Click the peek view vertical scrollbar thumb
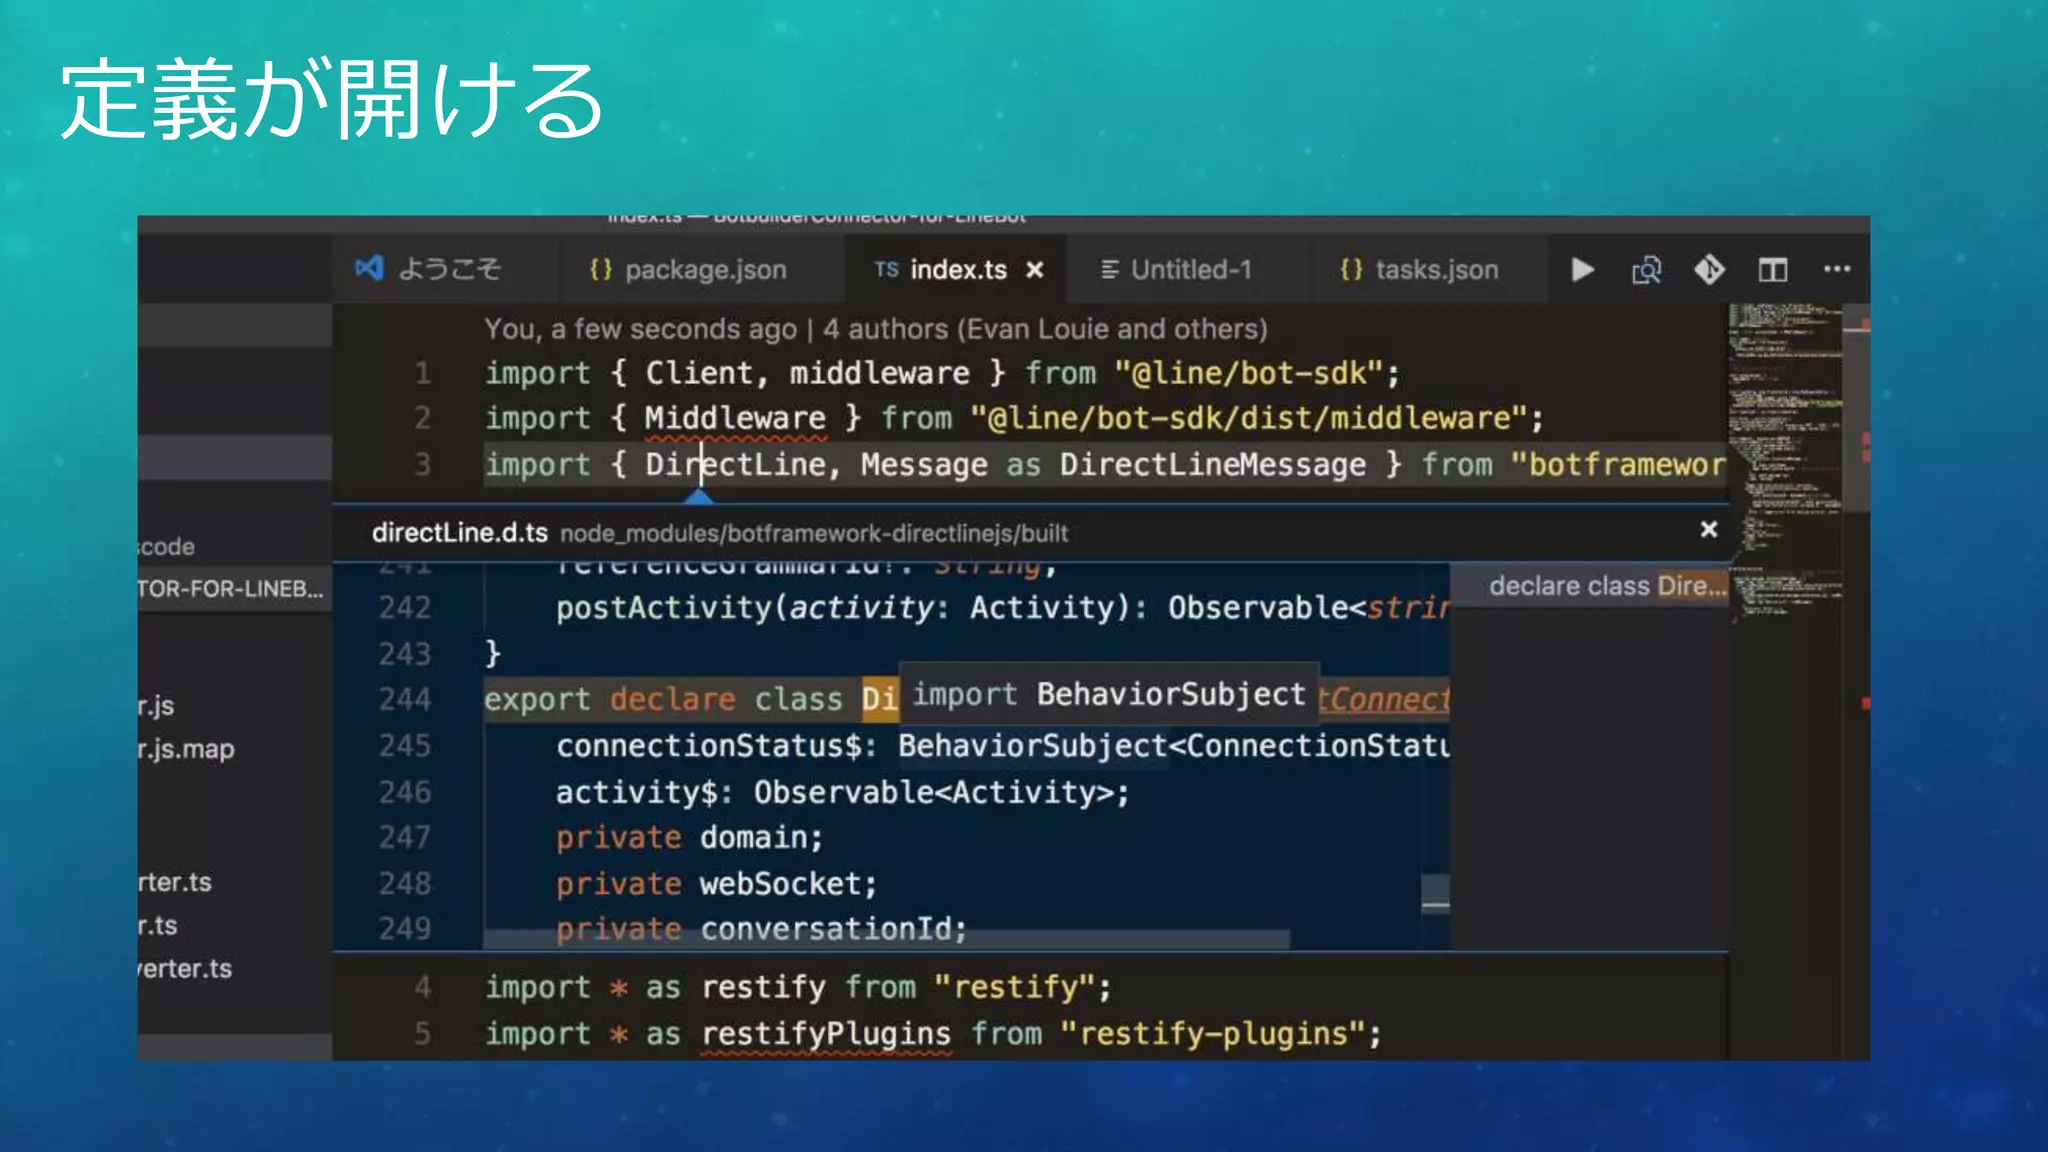2048x1152 pixels. click(x=1435, y=893)
